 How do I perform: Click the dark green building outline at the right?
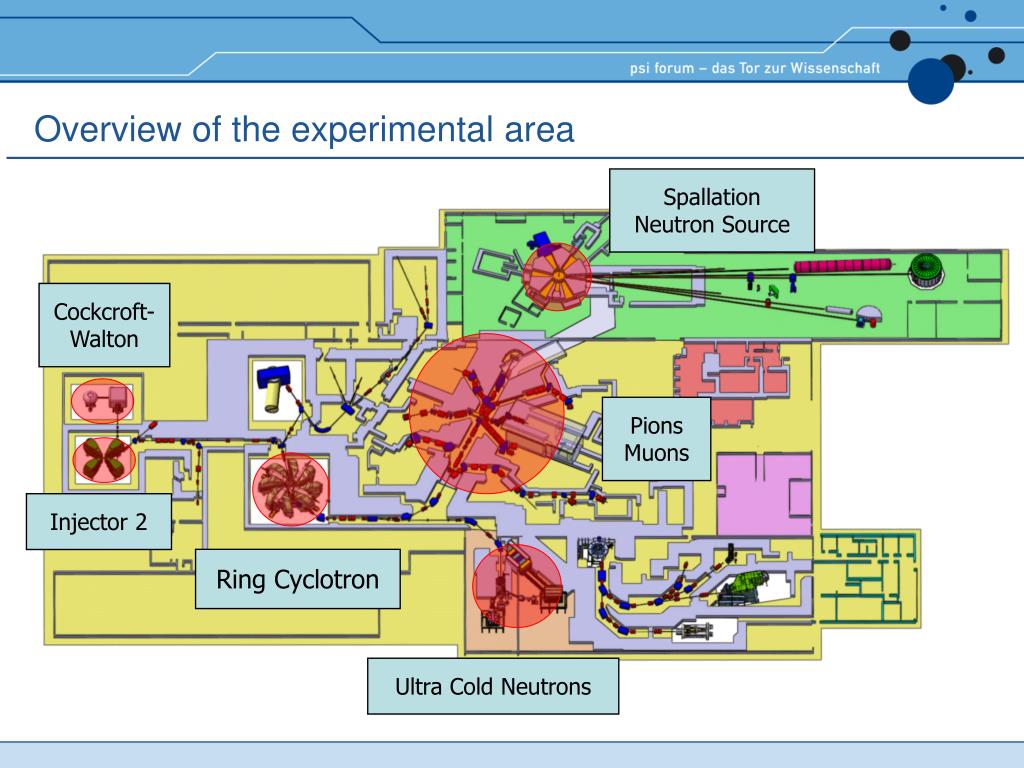[869, 578]
